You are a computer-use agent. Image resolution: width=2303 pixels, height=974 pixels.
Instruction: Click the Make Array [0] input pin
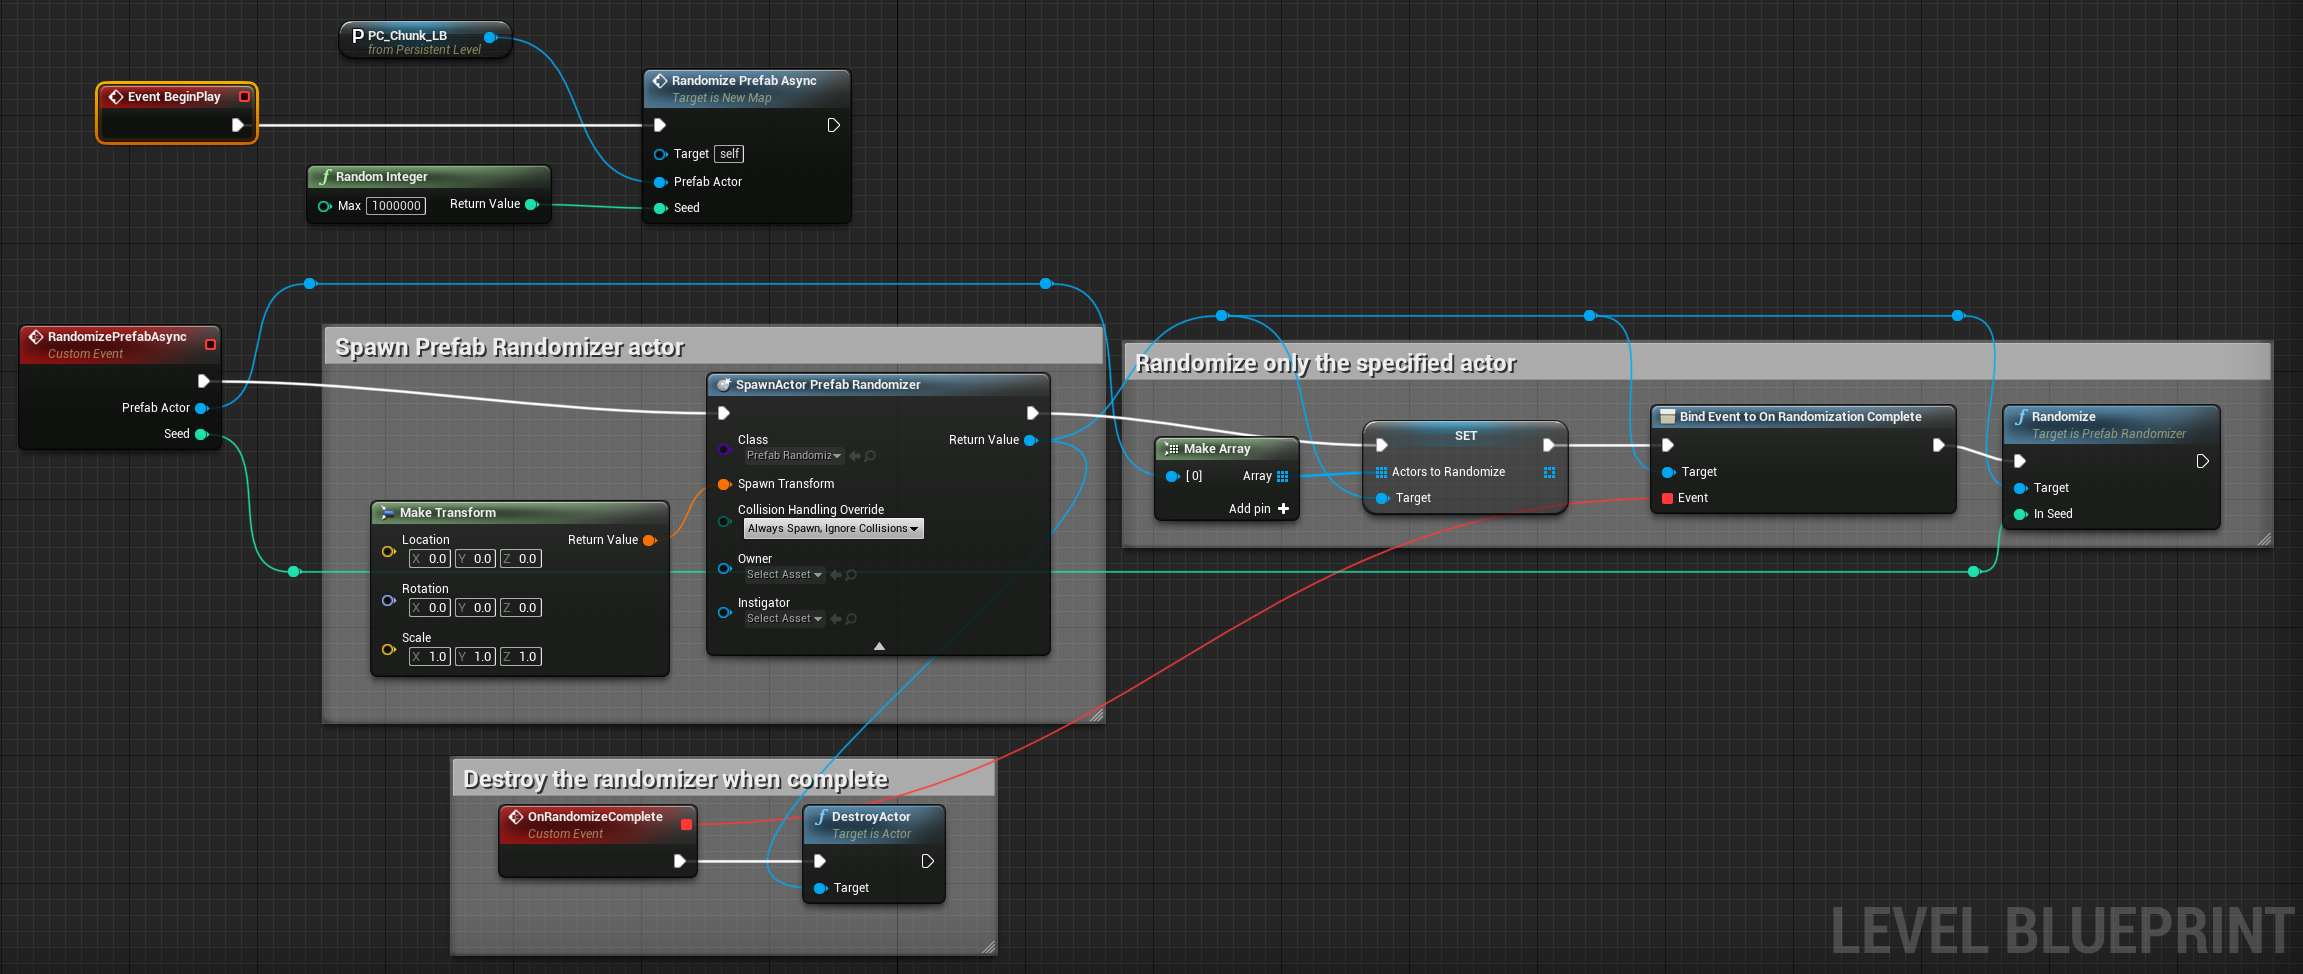click(1173, 476)
